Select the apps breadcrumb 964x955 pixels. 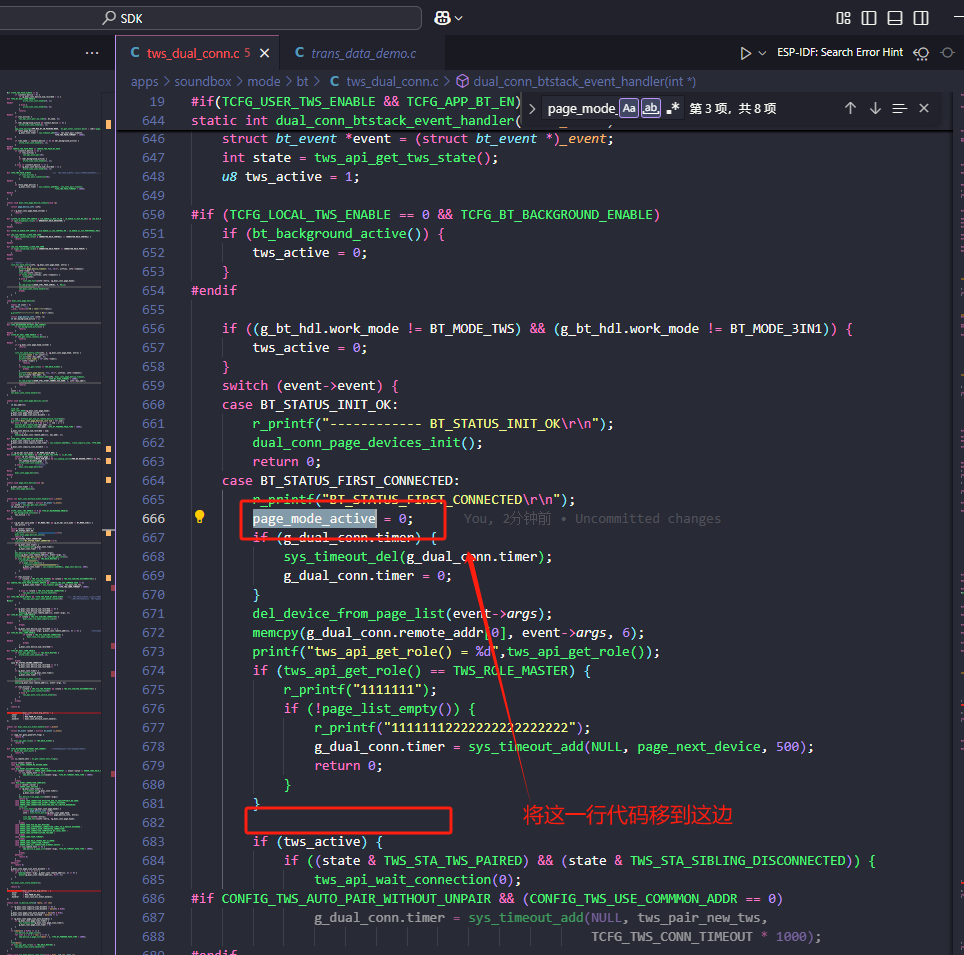(144, 82)
